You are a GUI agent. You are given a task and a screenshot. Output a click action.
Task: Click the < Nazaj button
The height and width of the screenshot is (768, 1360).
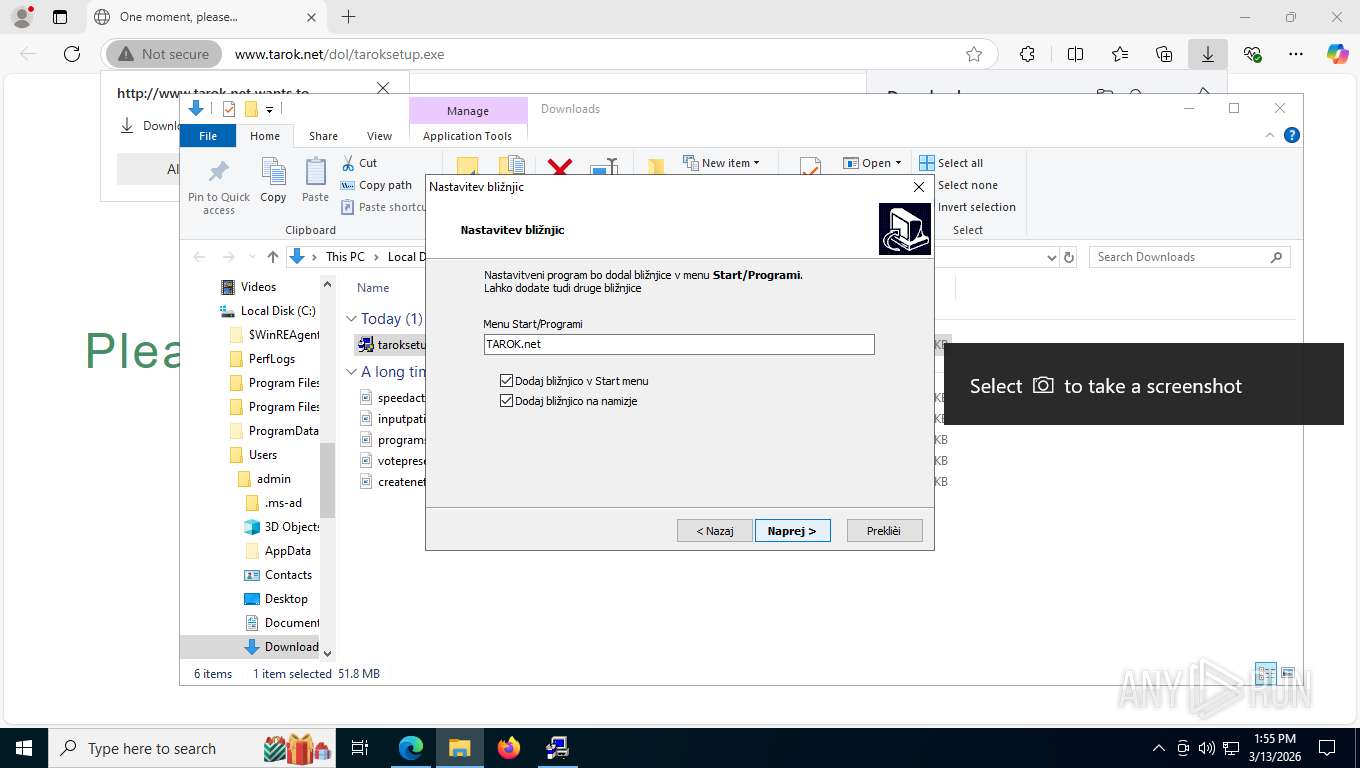coord(714,531)
